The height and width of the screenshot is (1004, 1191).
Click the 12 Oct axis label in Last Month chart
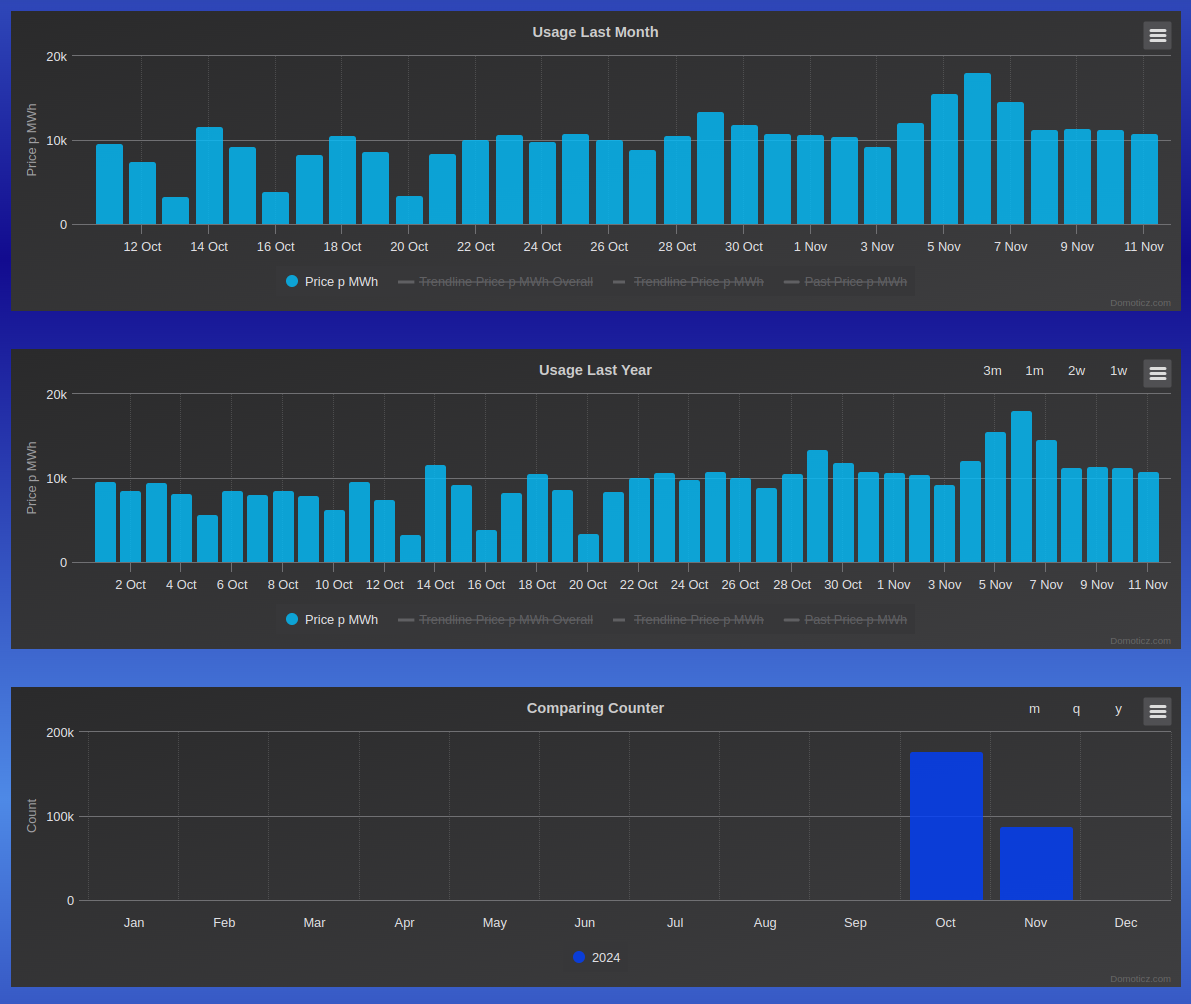[x=142, y=247]
